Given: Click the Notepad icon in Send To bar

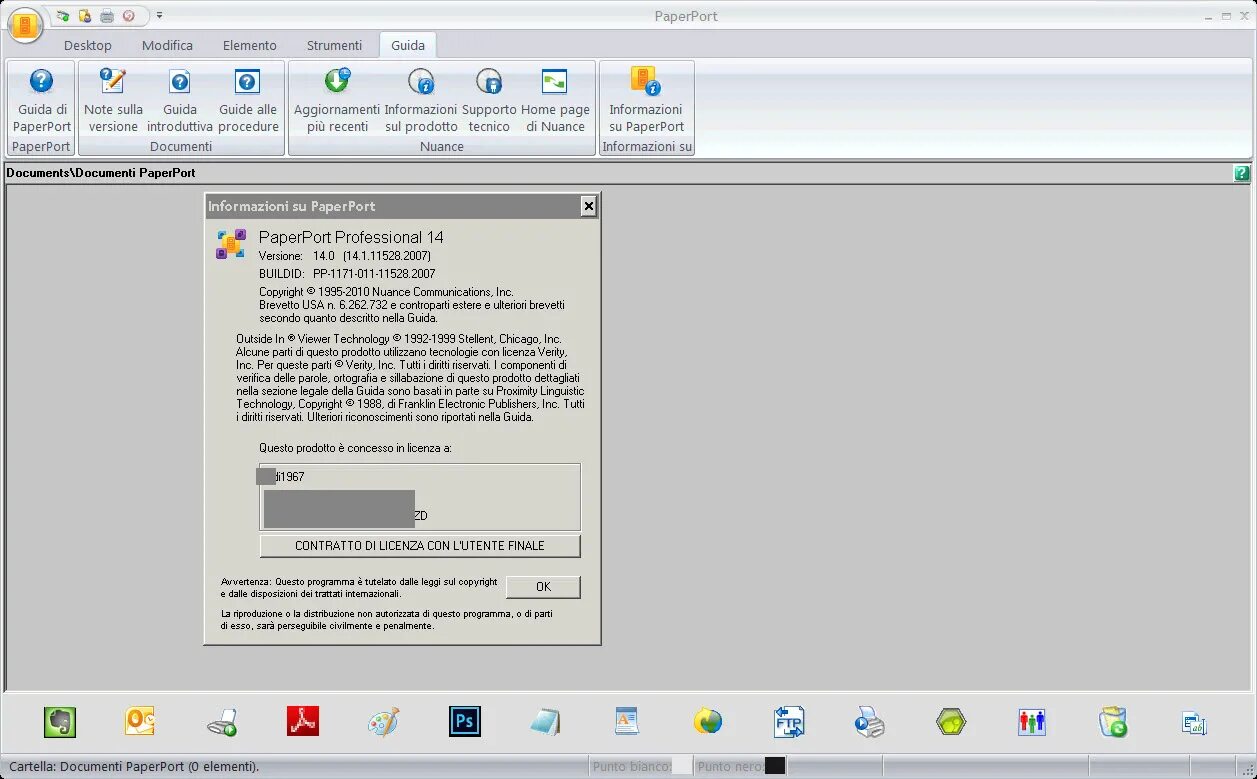Looking at the screenshot, I should tap(546, 722).
